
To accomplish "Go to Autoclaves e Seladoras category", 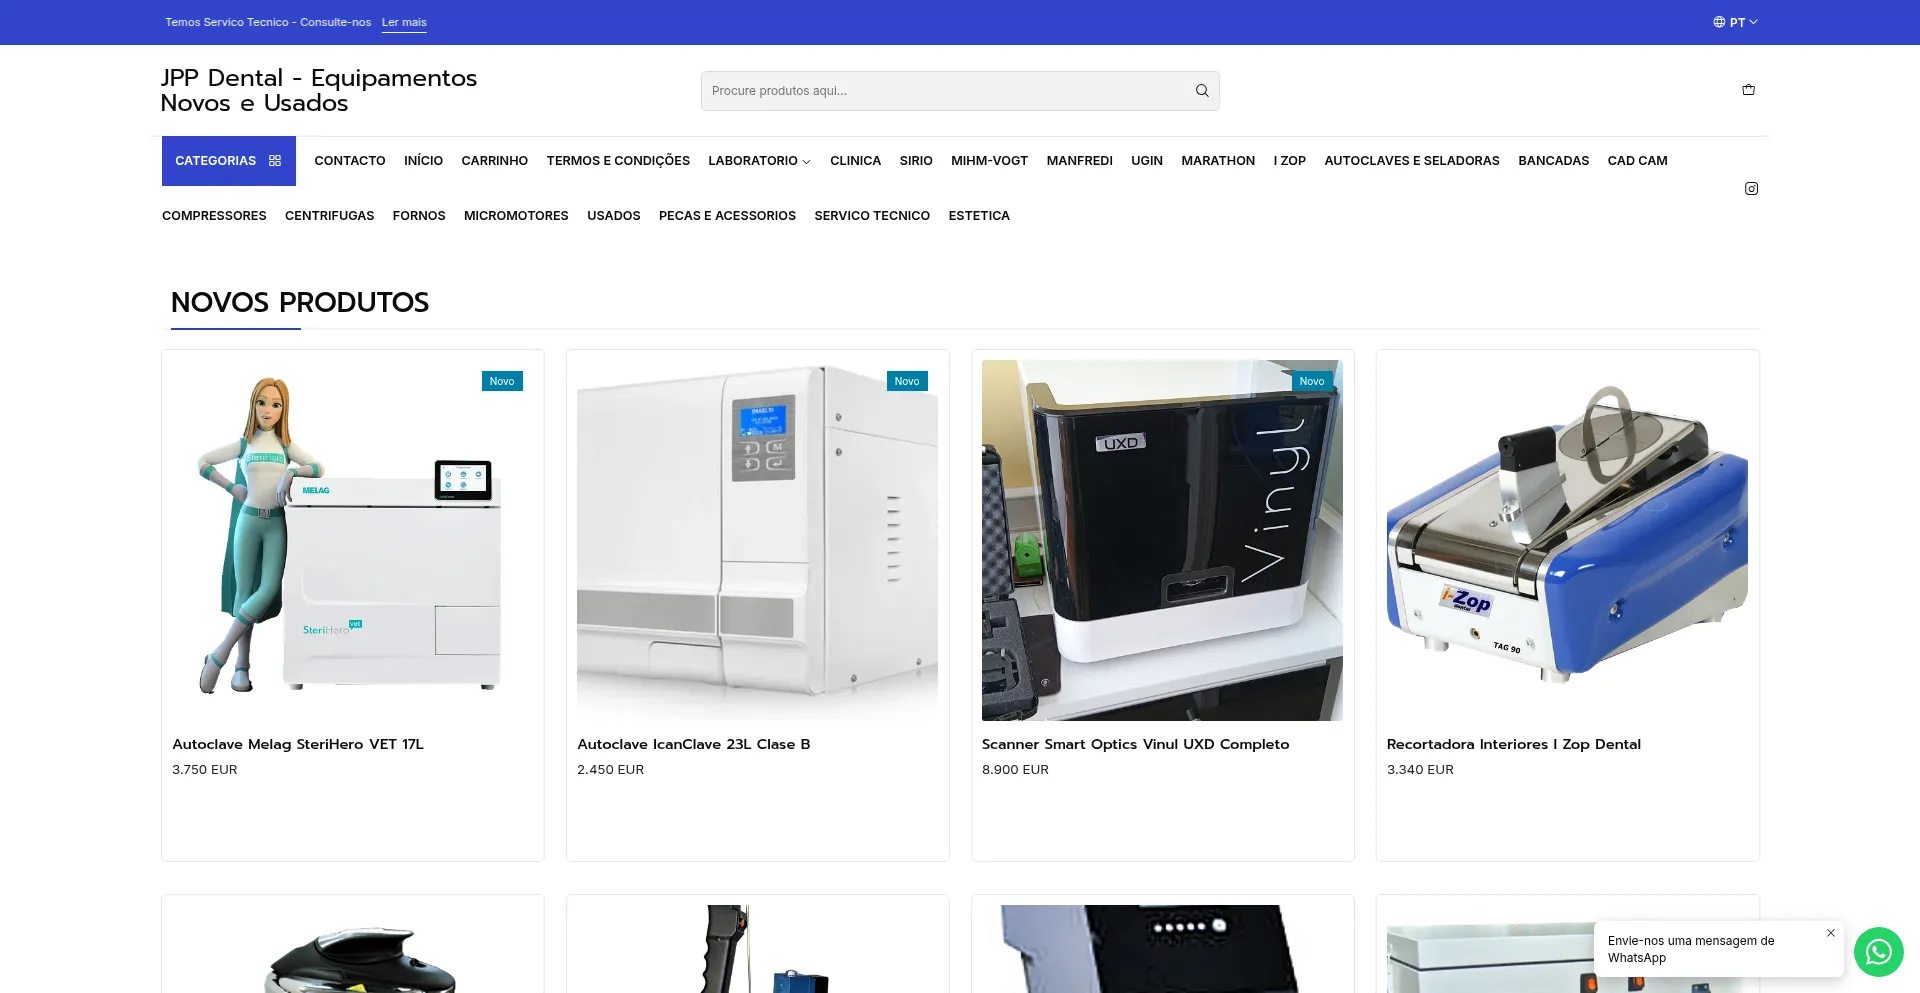I will click(x=1411, y=161).
